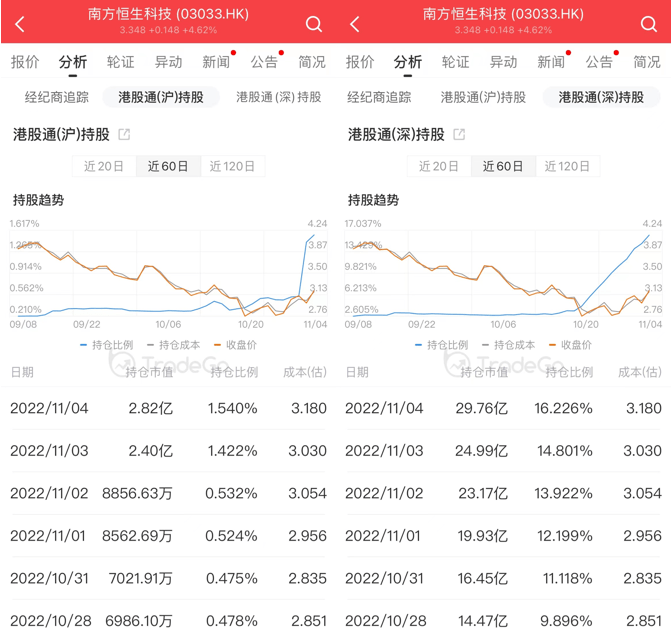Open 公告 tab in the left panel
The height and width of the screenshot is (639, 671).
pyautogui.click(x=264, y=62)
